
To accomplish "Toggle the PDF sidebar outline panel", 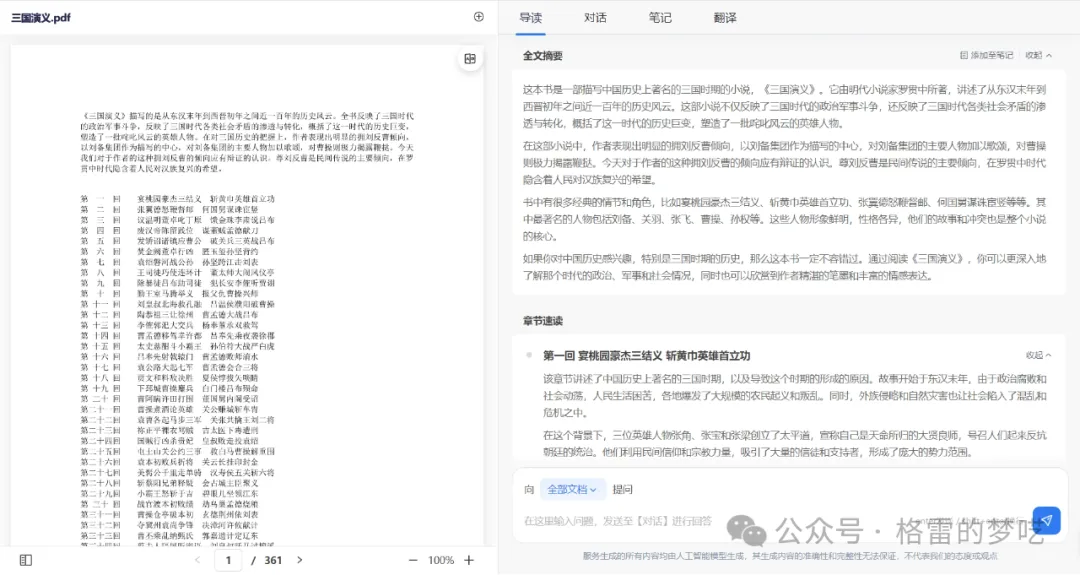I will coord(26,560).
